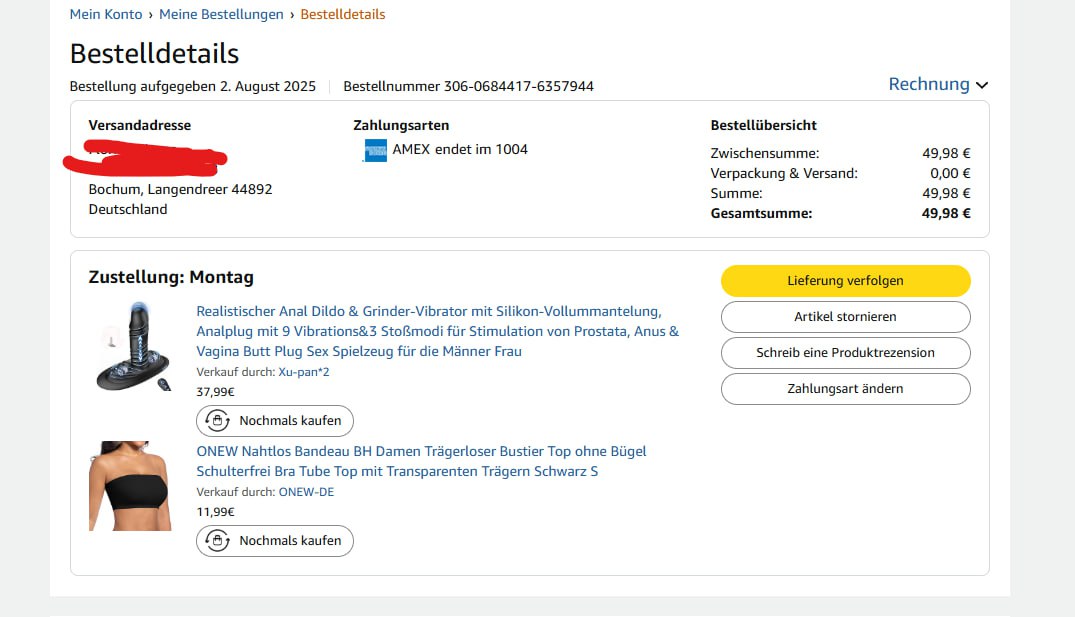1075x617 pixels.
Task: Go to Mein Konto breadcrumb
Action: click(x=106, y=14)
